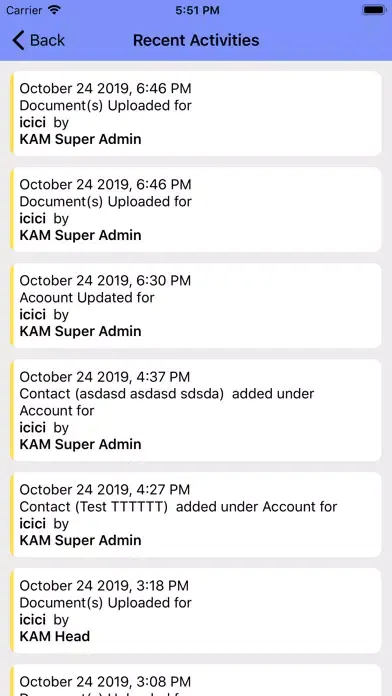Tap icici in the 6:30 PM card
The image size is (392, 696).
32,314
